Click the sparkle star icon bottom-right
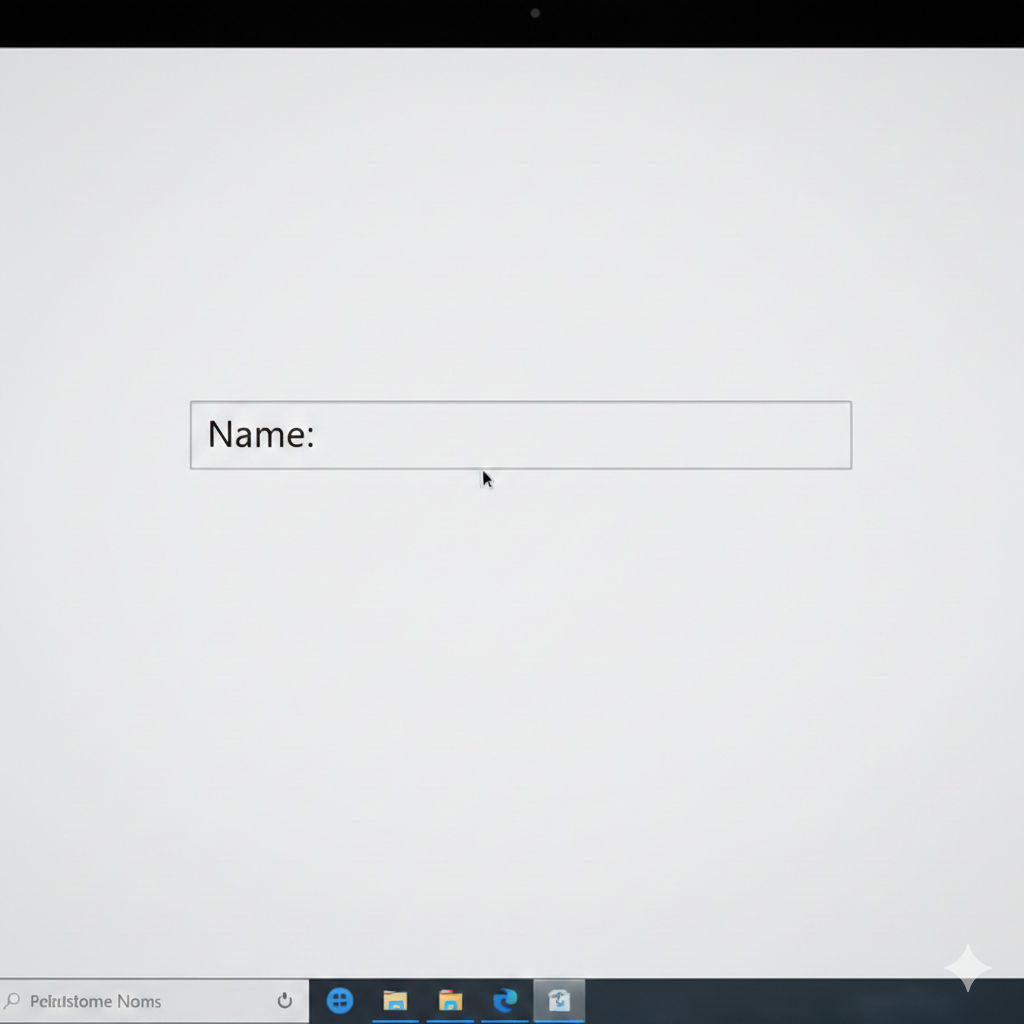This screenshot has width=1024, height=1024. (x=967, y=967)
